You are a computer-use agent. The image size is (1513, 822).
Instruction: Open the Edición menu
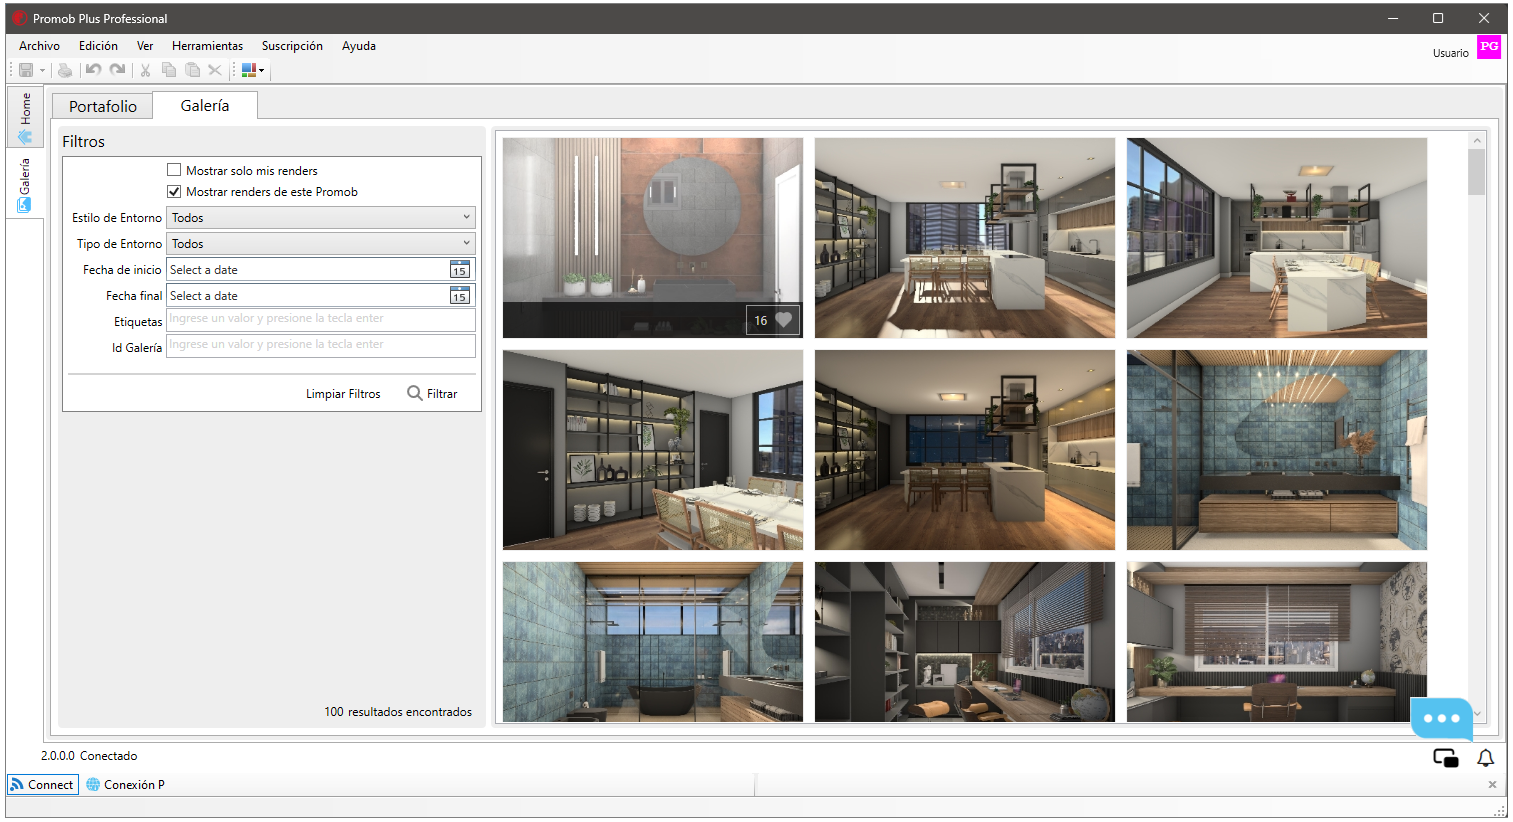[x=98, y=46]
